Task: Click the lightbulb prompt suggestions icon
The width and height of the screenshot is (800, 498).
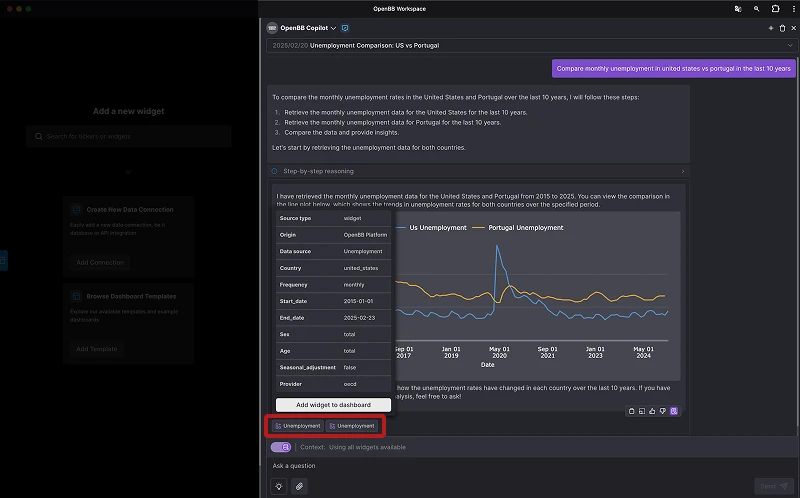Action: (x=278, y=486)
